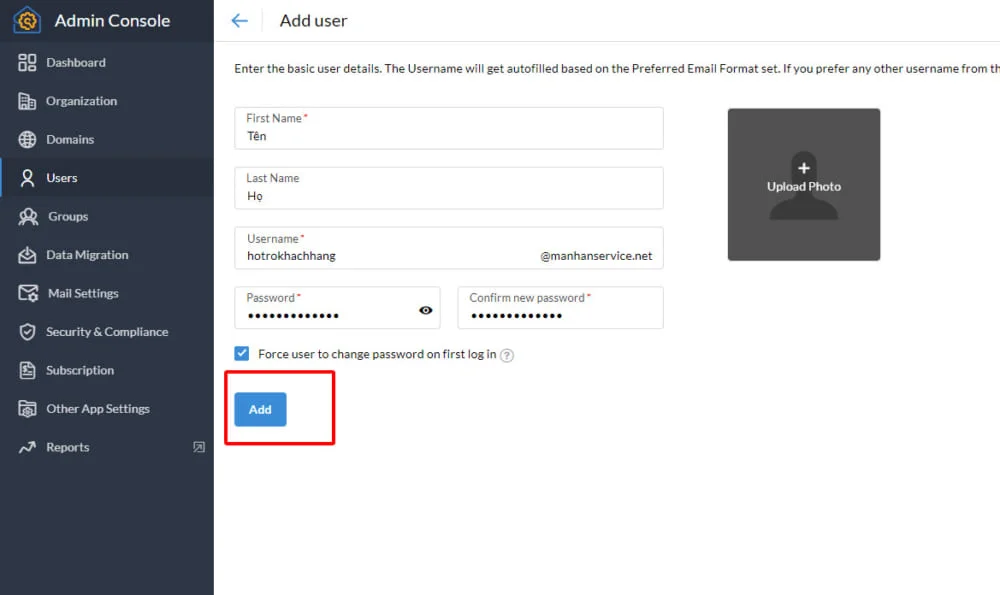This screenshot has height=595, width=1000.
Task: Click the help icon beside the password checkbox
Action: [x=506, y=354]
